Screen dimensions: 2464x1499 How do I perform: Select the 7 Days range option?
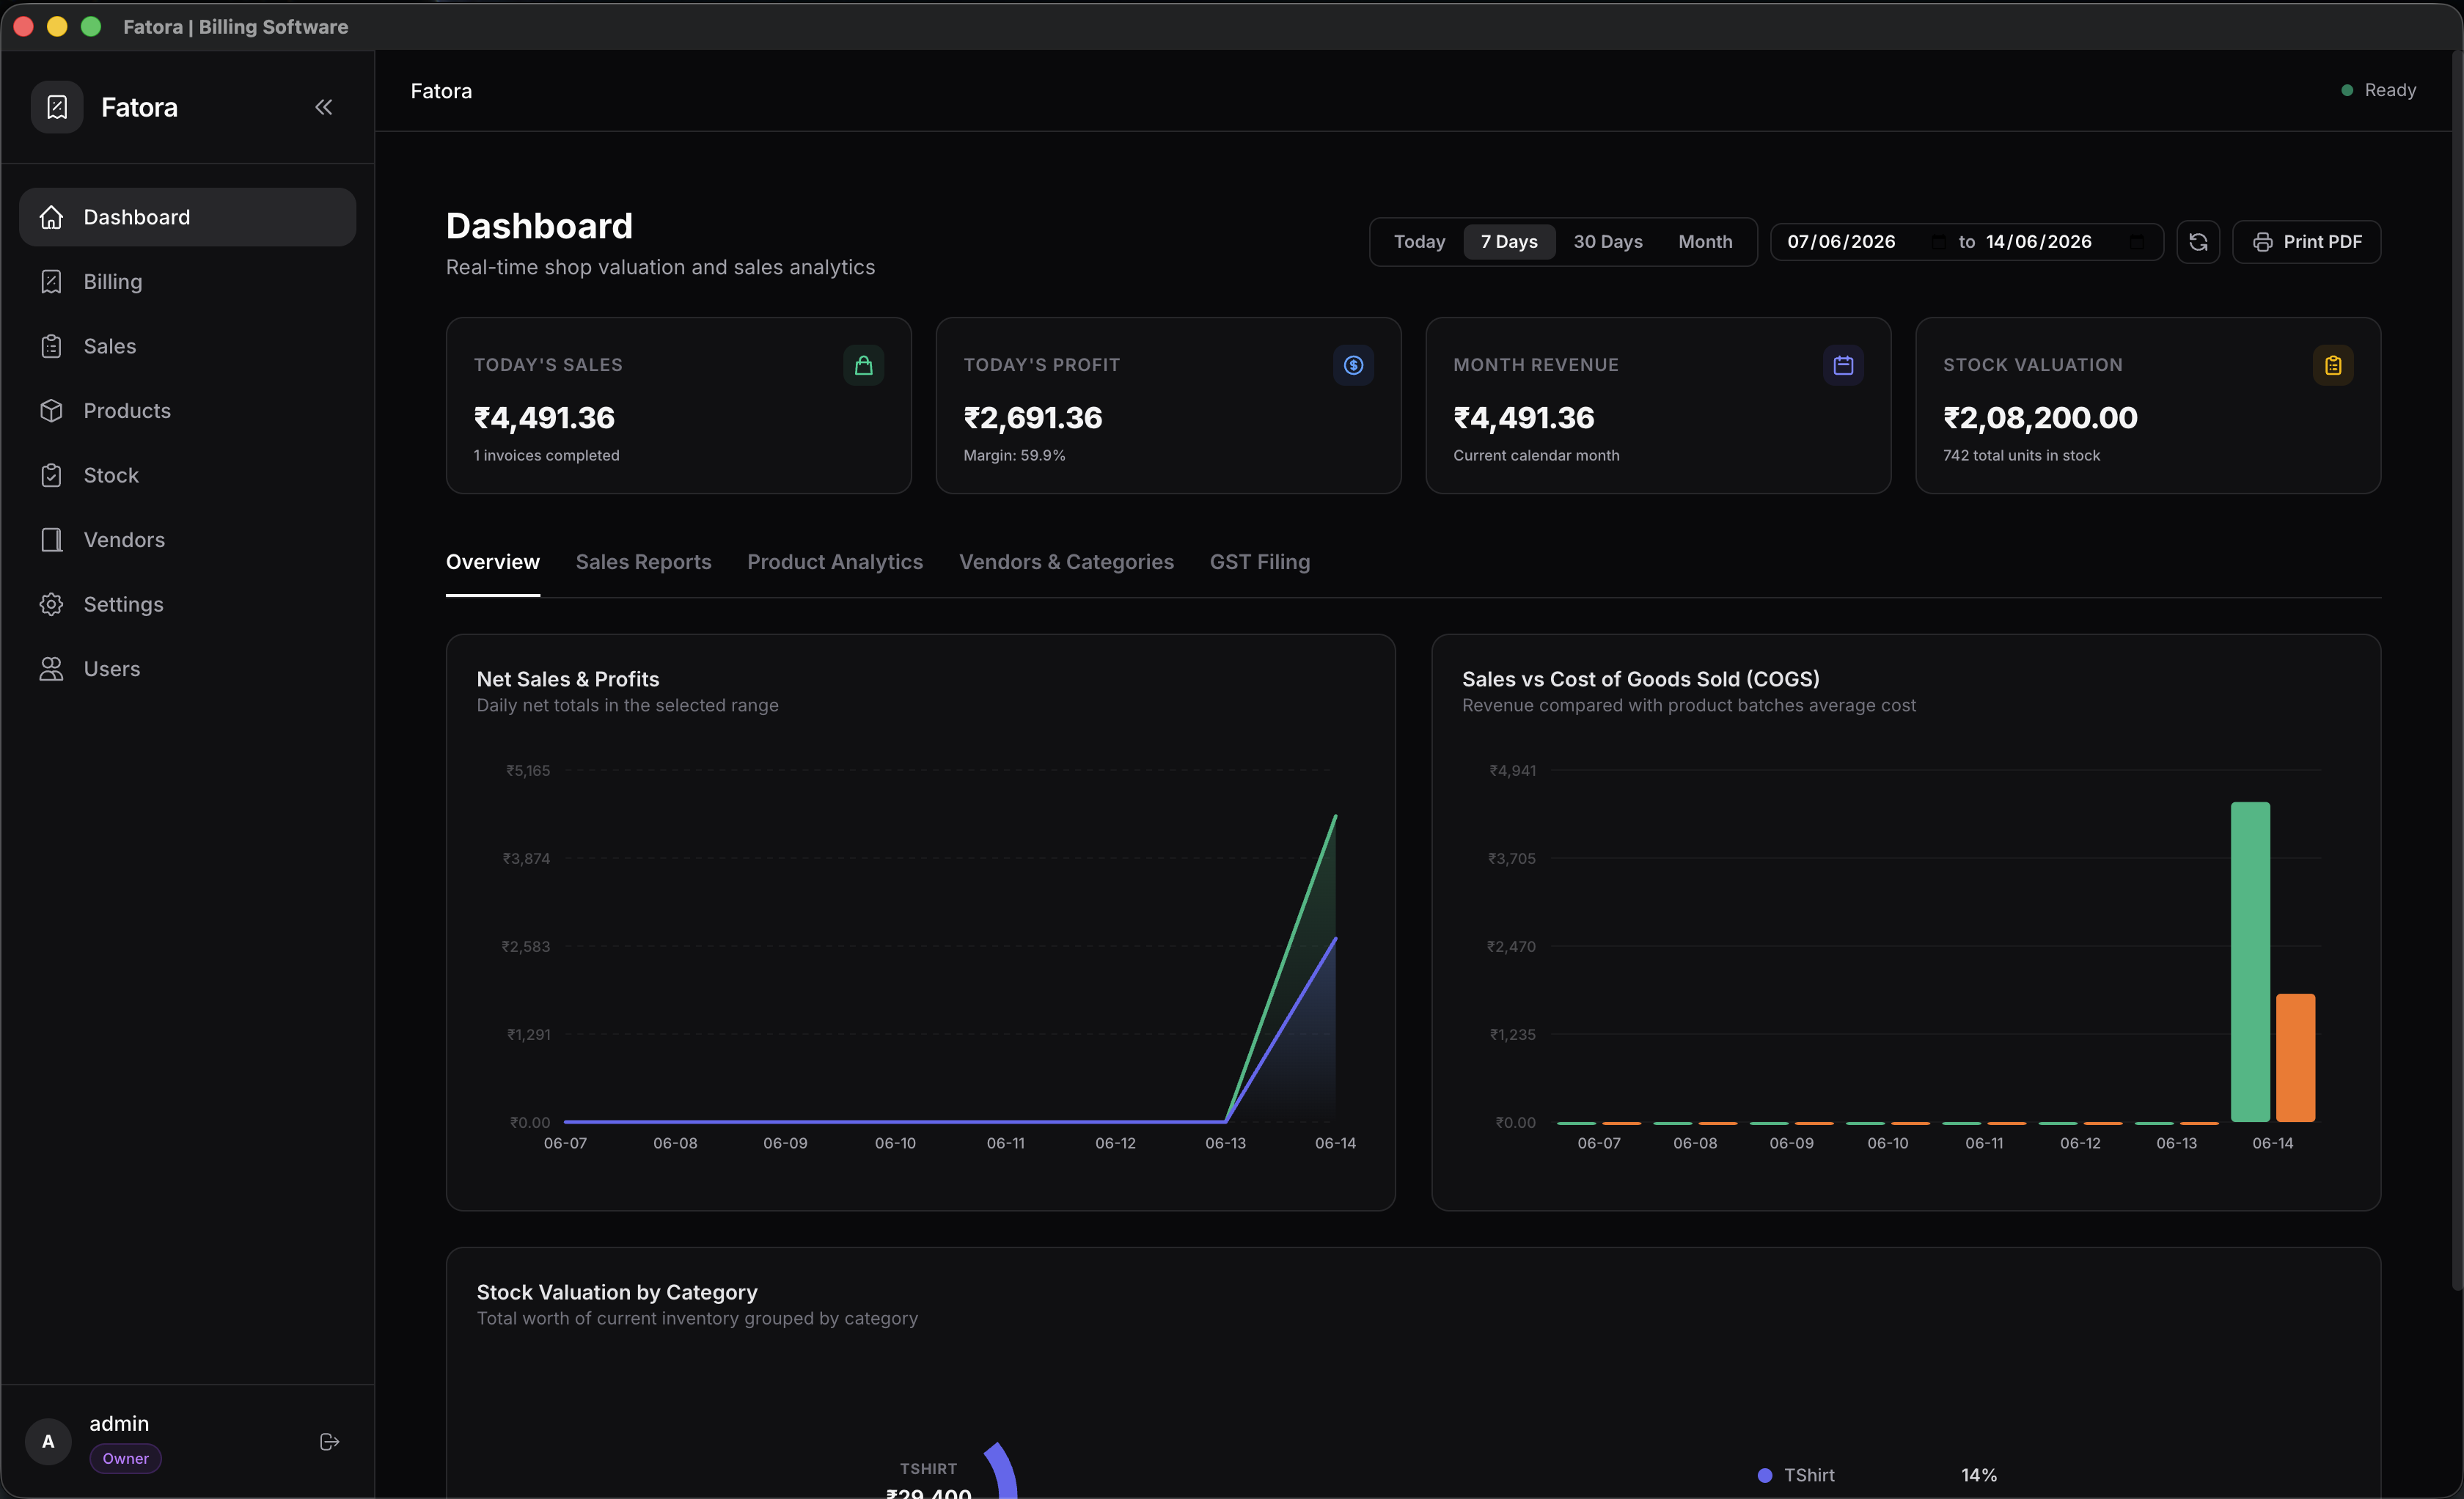[1509, 242]
